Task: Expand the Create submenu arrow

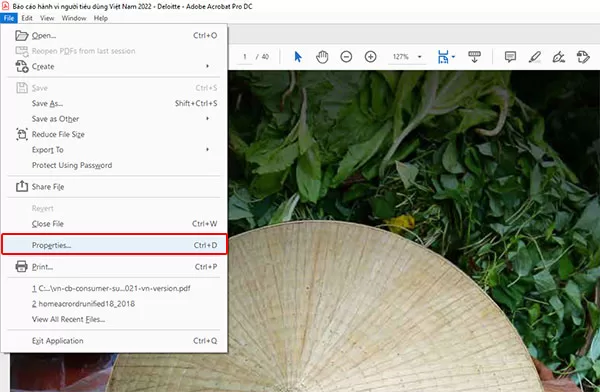Action: click(x=207, y=66)
